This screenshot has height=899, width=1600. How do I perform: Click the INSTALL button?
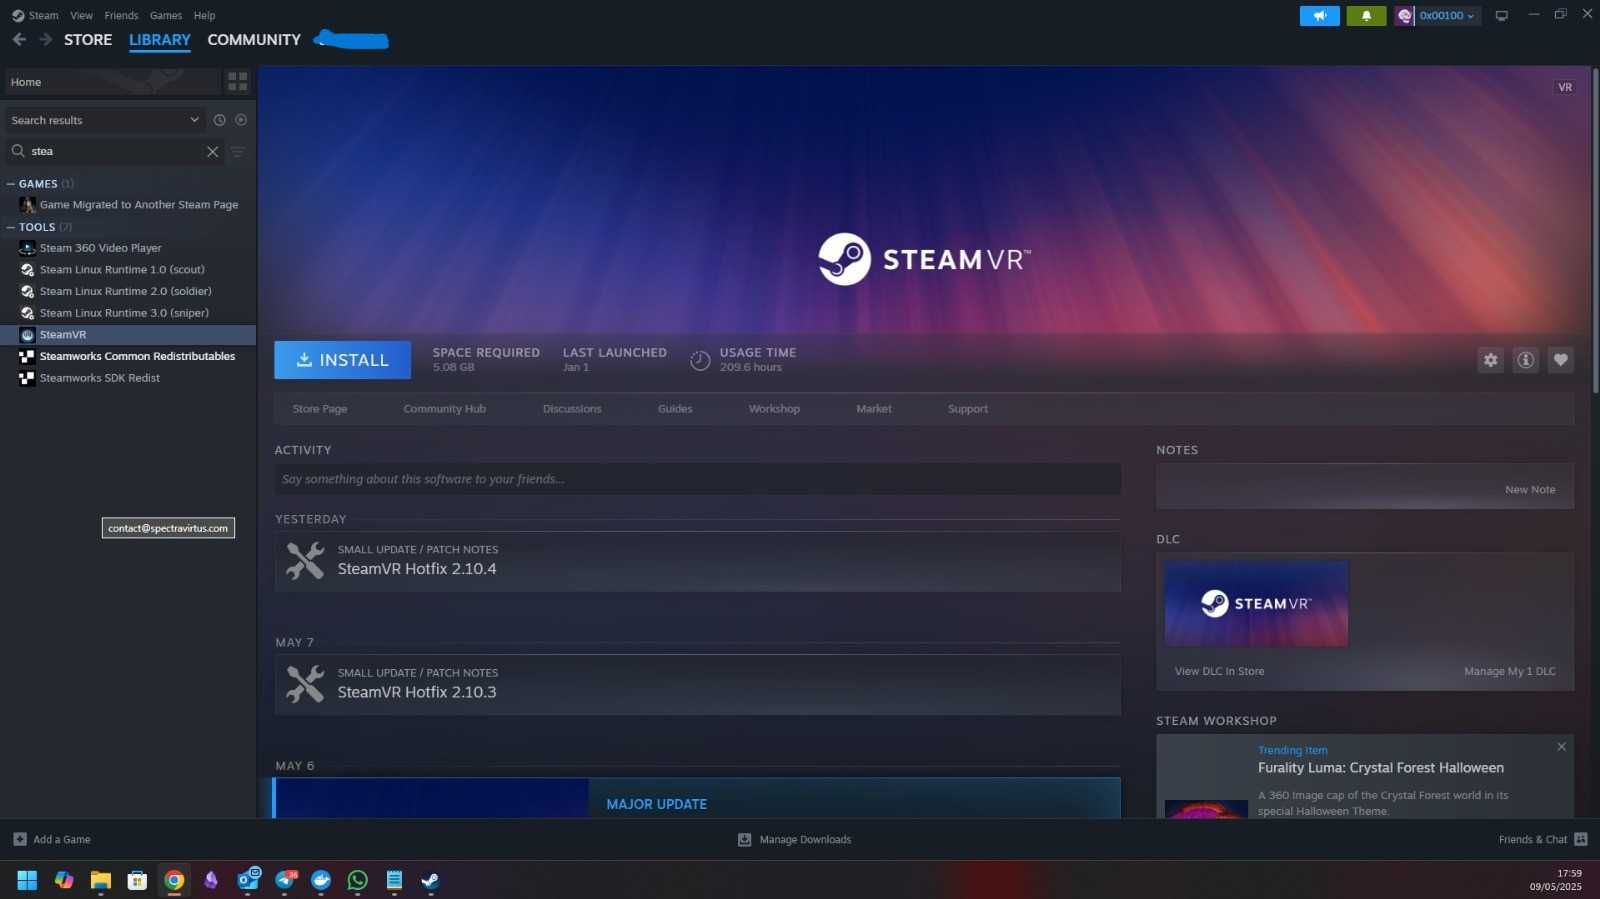click(x=342, y=360)
